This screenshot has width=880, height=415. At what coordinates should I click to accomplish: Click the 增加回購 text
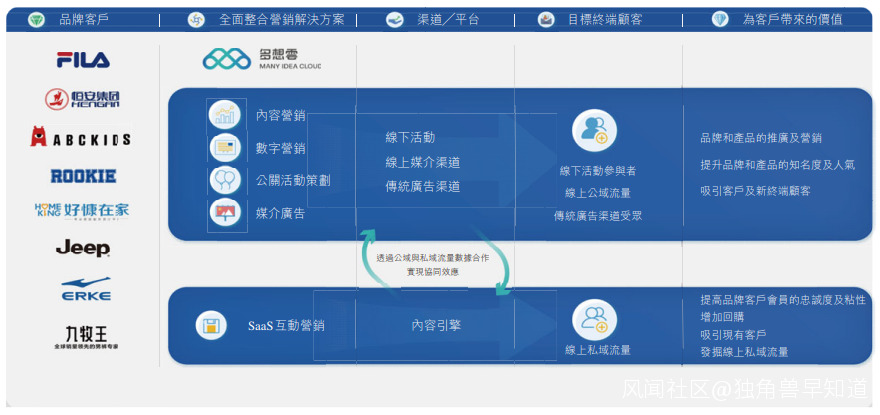click(722, 317)
